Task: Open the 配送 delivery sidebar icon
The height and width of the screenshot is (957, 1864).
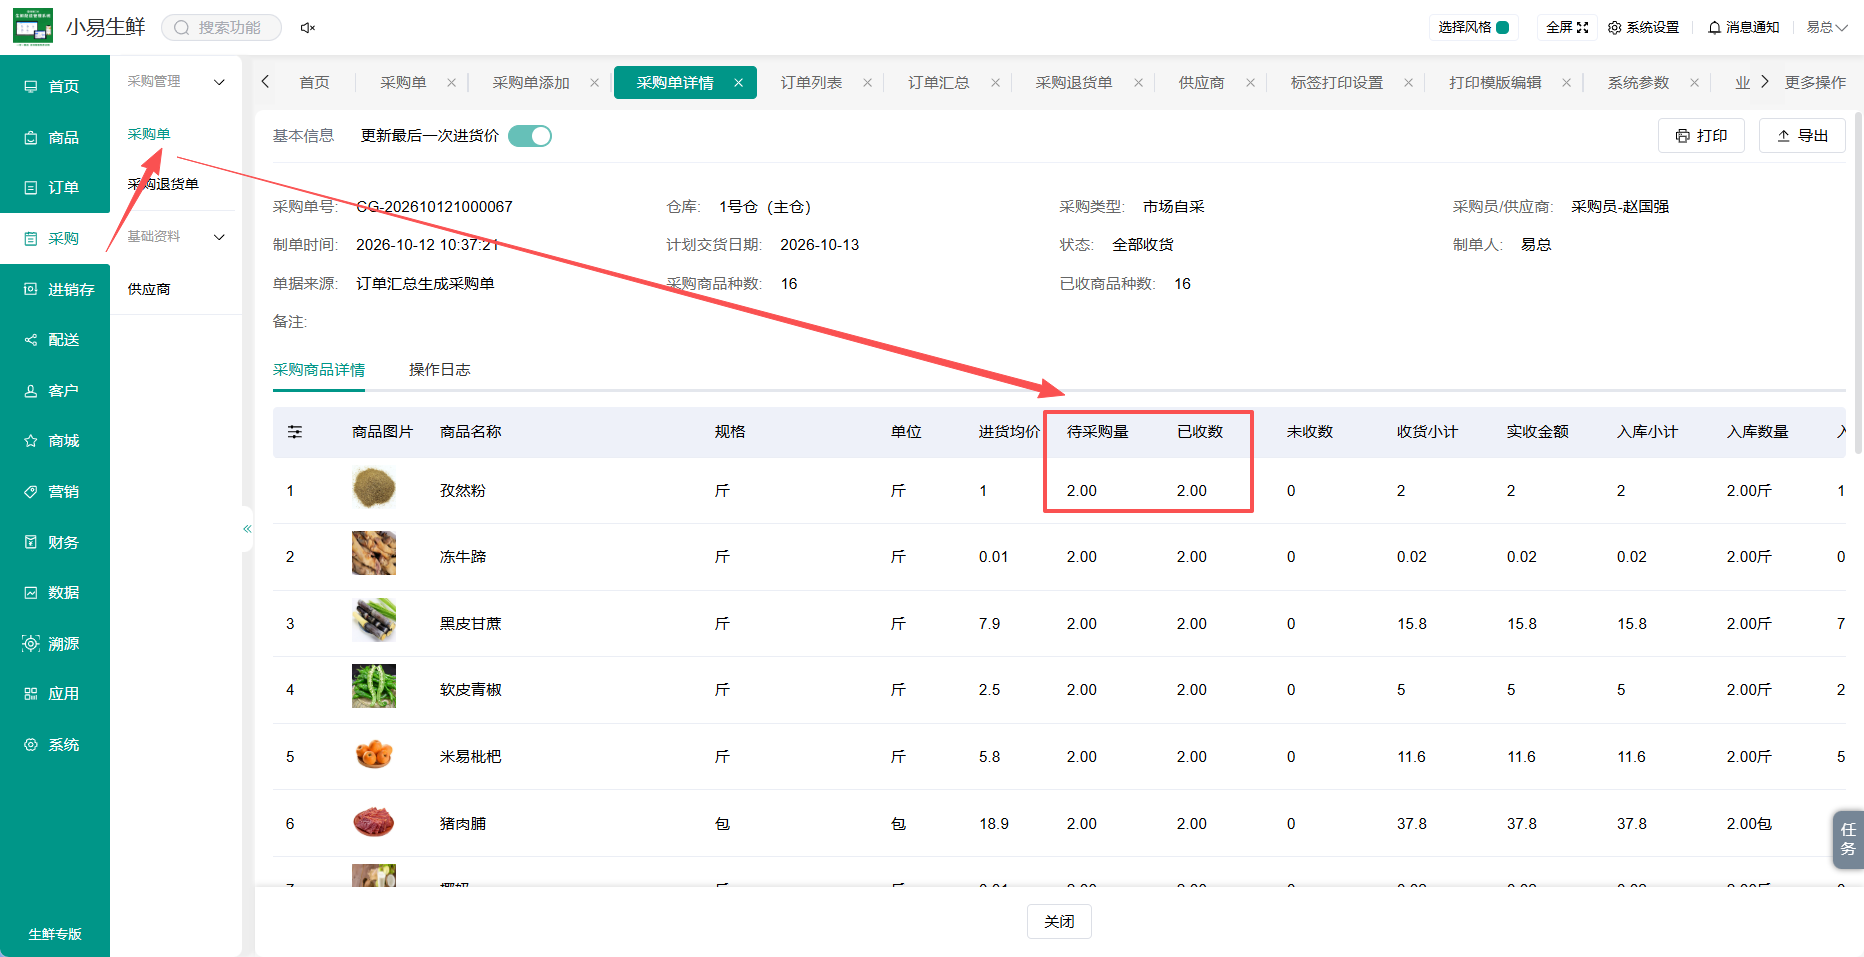Action: point(31,340)
